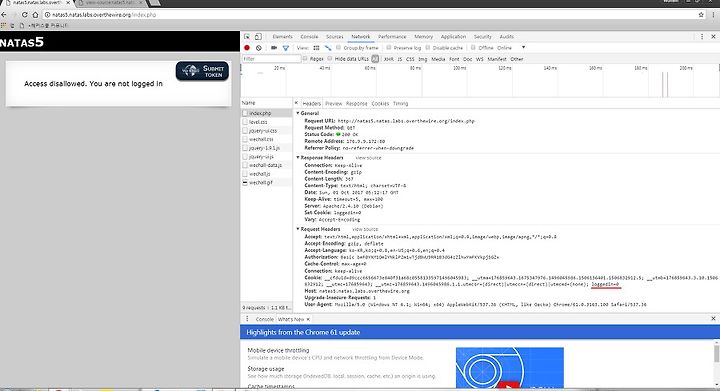This screenshot has height=391, width=720.
Task: Toggle device toolbar icon in DevTools
Action: 258,37
